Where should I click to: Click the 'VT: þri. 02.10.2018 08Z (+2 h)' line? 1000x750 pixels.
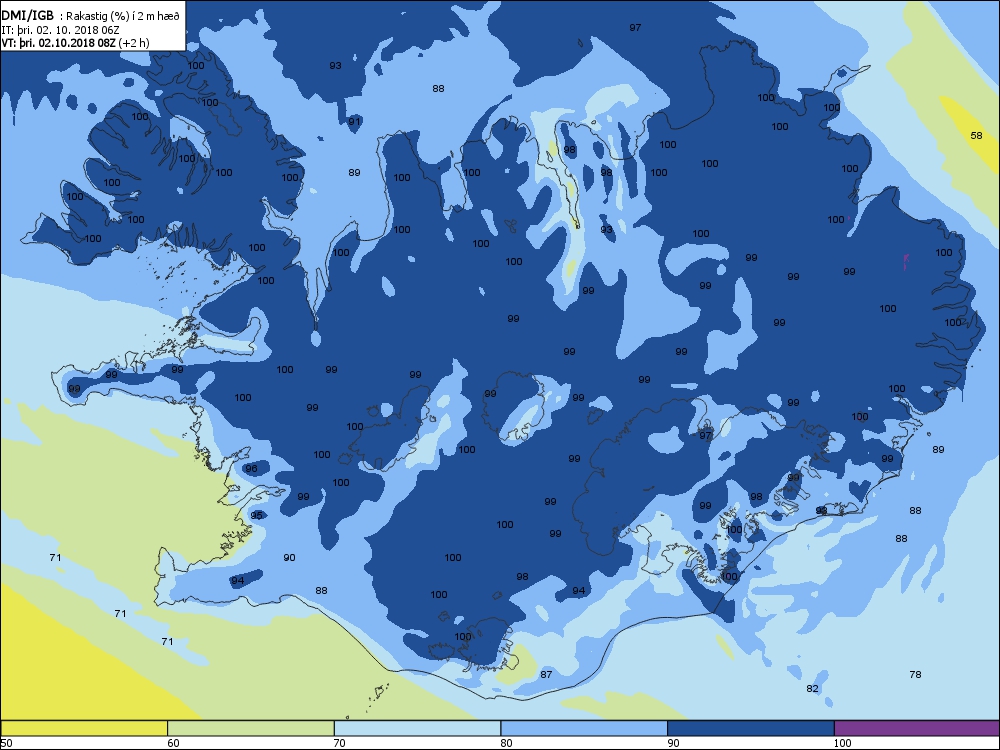(75, 43)
